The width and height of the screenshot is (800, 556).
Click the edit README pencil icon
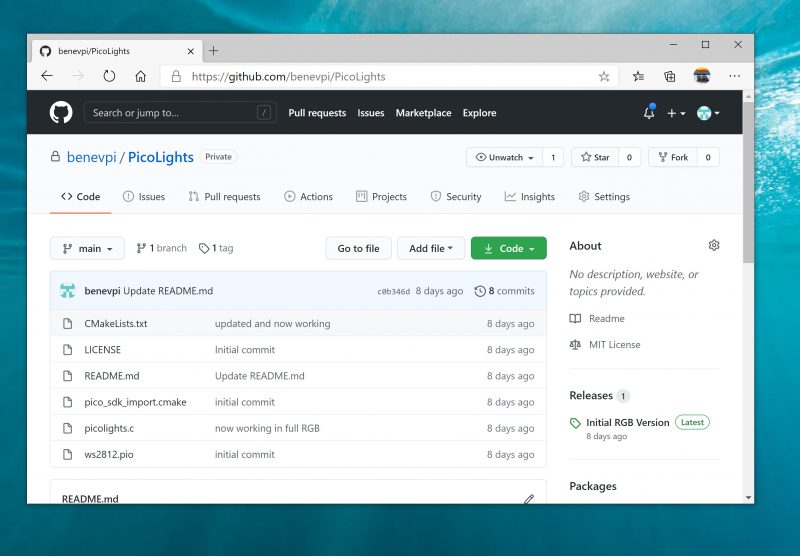(x=529, y=498)
